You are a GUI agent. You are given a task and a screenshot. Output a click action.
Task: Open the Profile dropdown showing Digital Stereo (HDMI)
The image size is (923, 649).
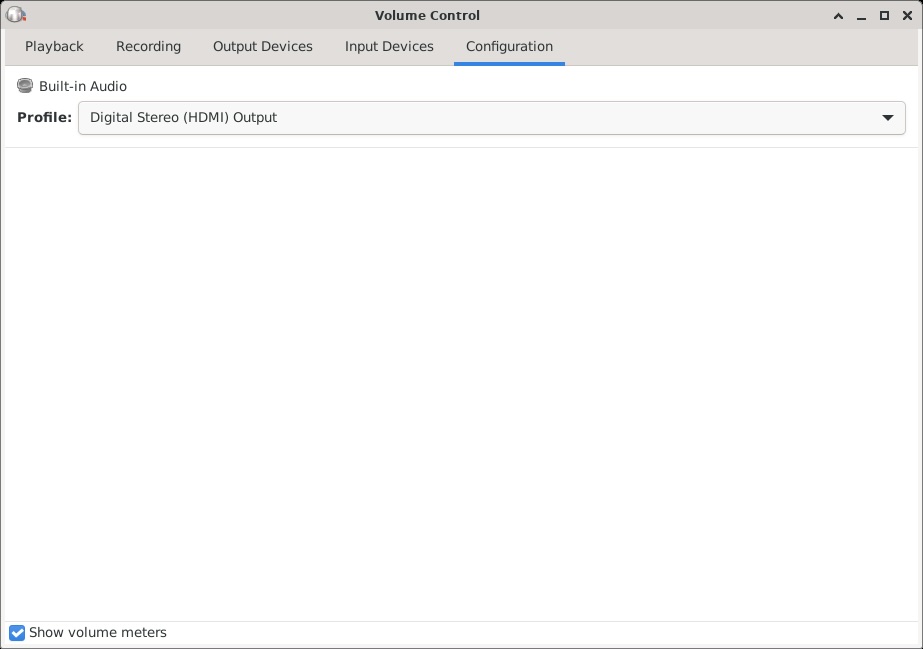(480, 118)
